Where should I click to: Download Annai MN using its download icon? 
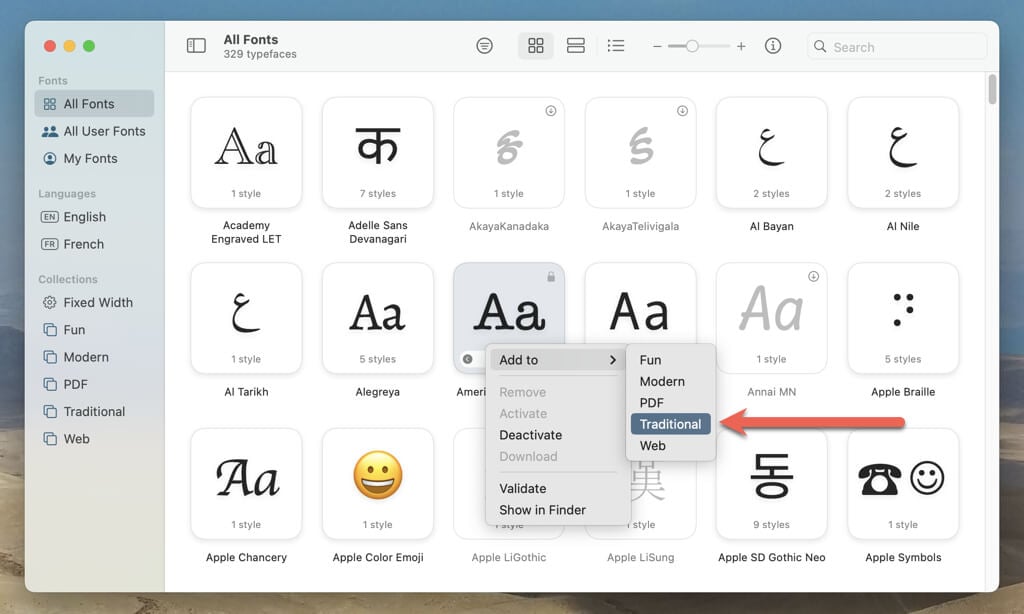pyautogui.click(x=814, y=276)
